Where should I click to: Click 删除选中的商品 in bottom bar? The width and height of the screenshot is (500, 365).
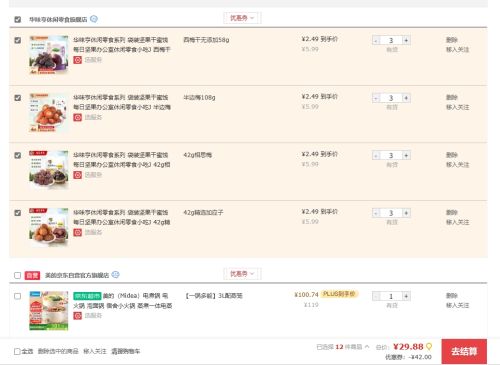pyautogui.click(x=58, y=351)
